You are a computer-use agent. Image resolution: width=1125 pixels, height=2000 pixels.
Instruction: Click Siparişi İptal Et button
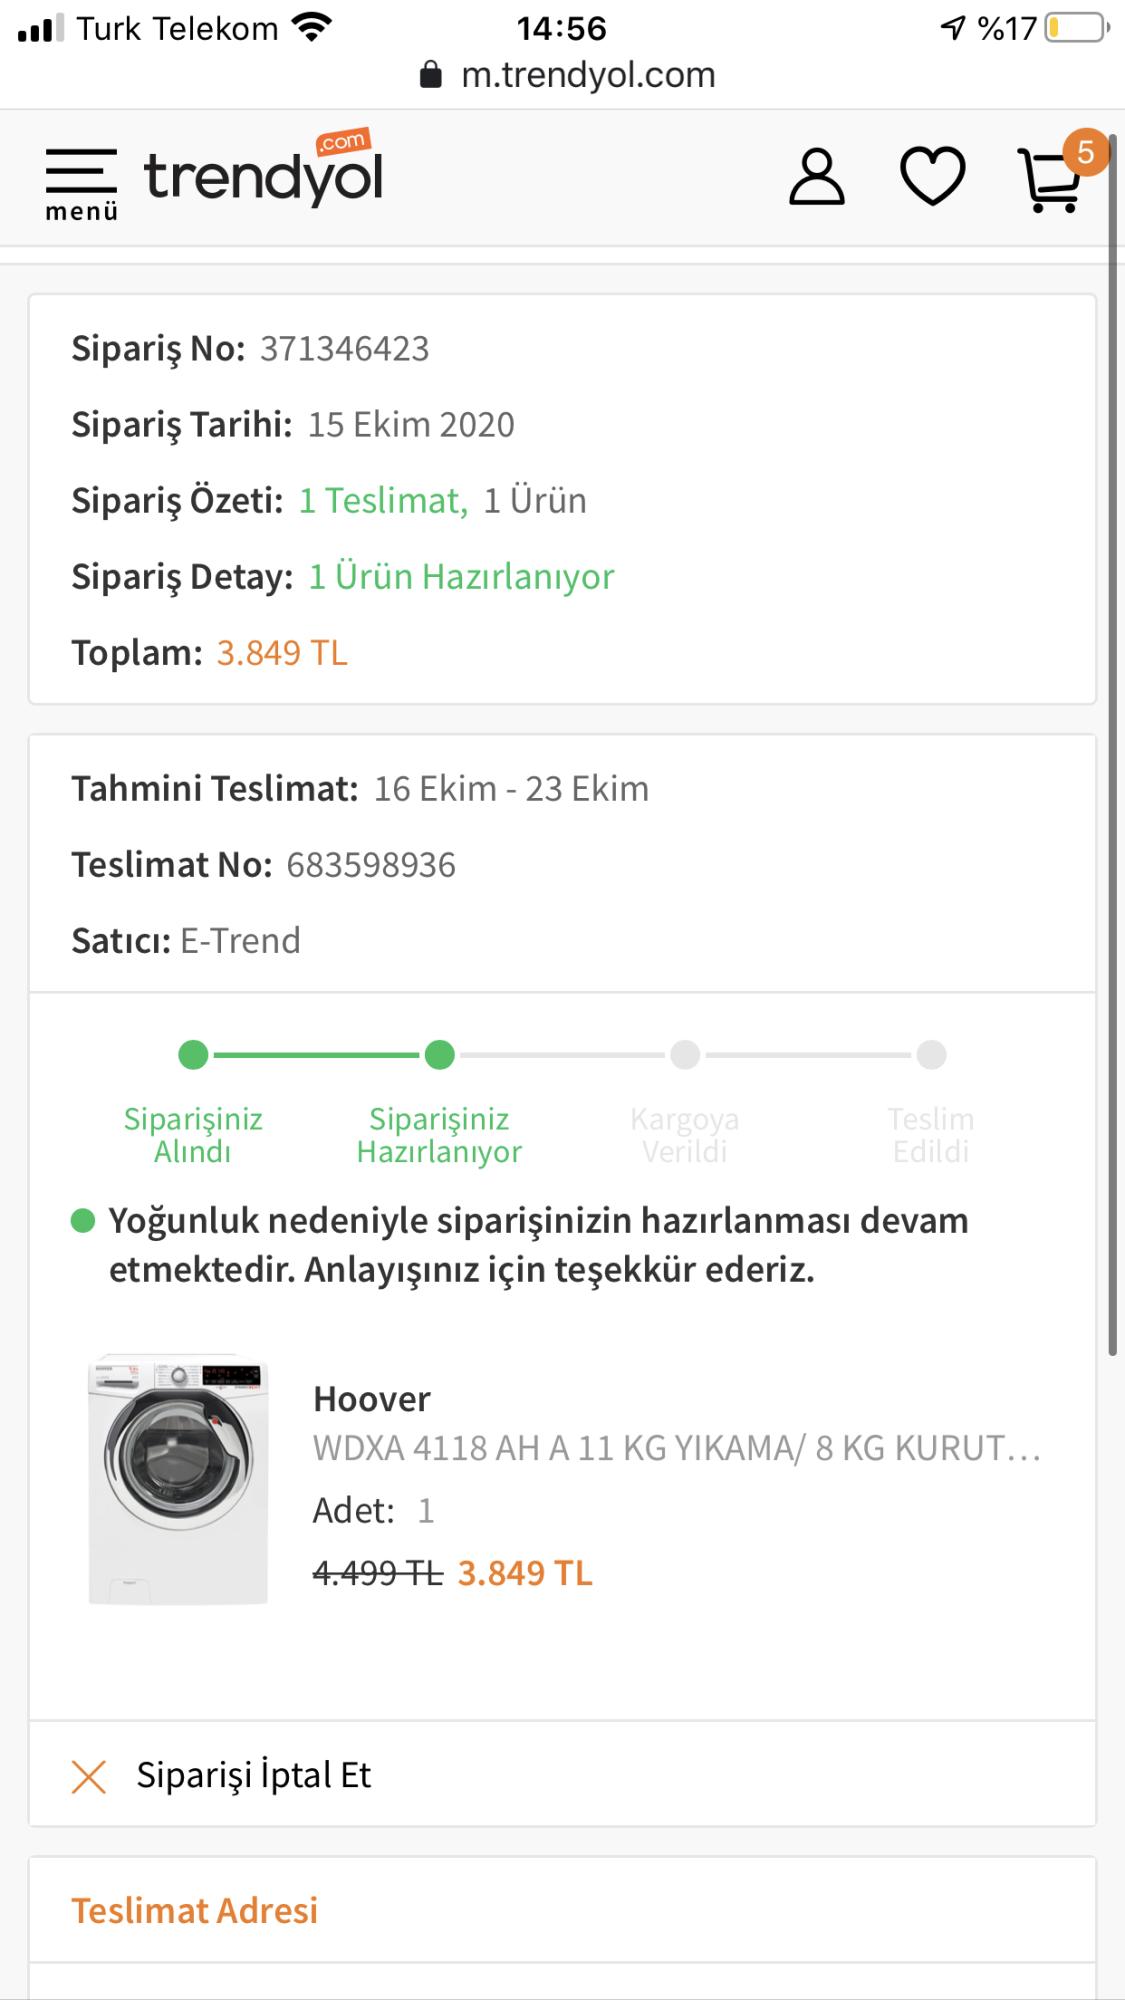pyautogui.click(x=253, y=1775)
